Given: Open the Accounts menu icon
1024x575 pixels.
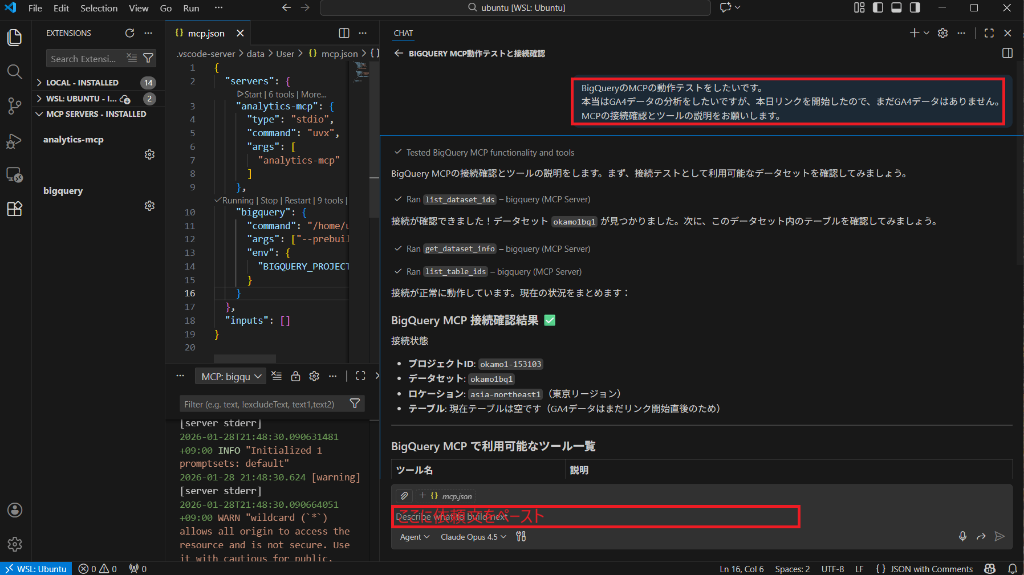Looking at the screenshot, I should tap(14, 510).
